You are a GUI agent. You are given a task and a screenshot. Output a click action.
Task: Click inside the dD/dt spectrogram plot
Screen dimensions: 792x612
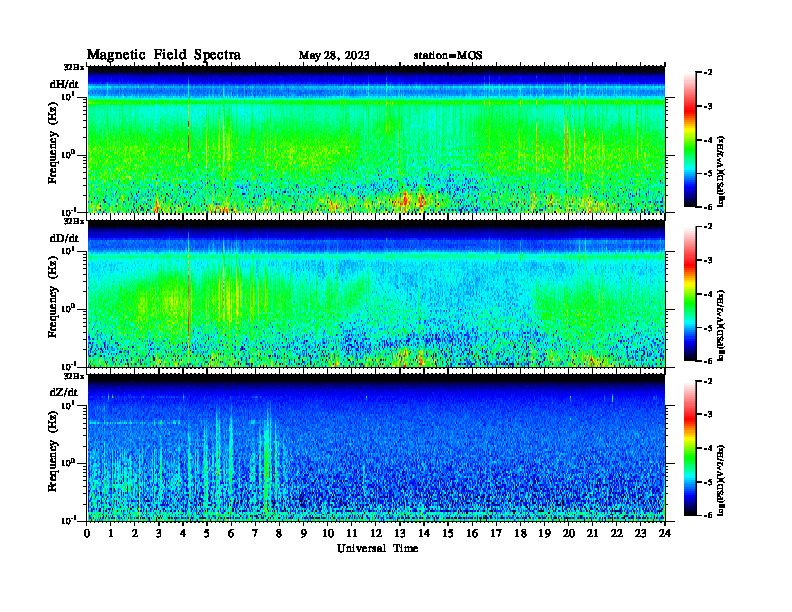376,294
